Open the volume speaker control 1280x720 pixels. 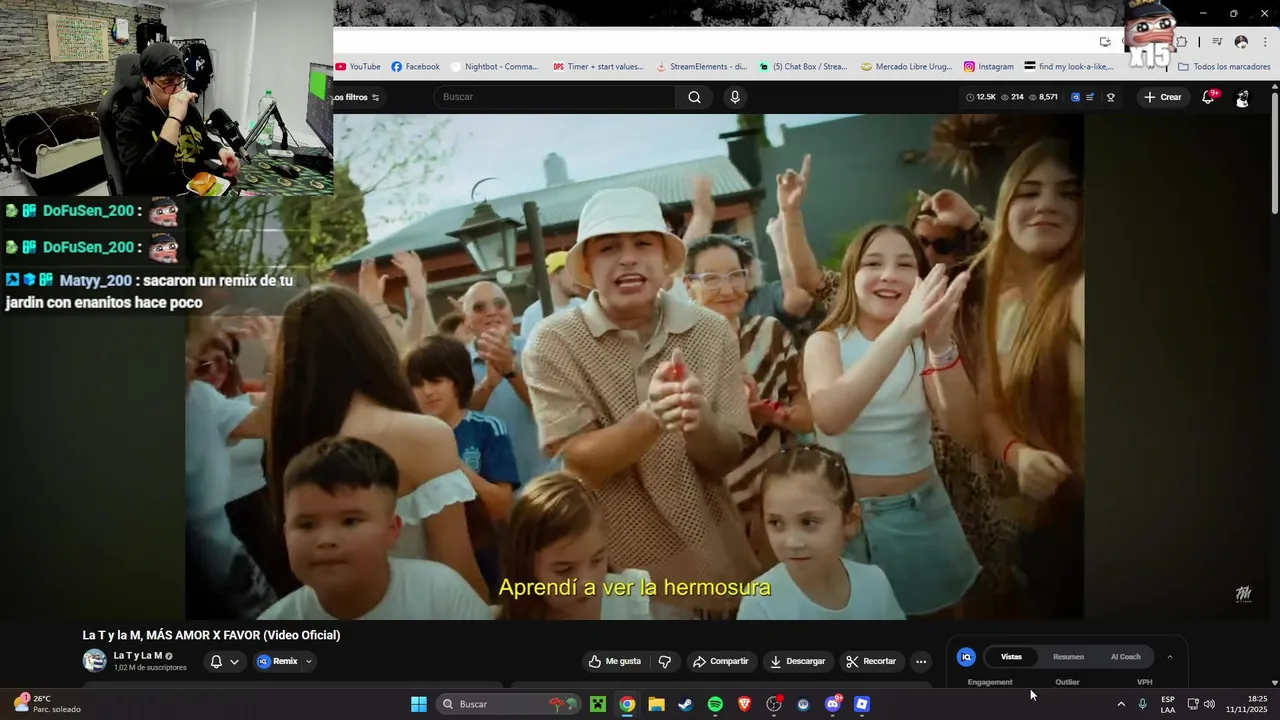[x=1209, y=704]
